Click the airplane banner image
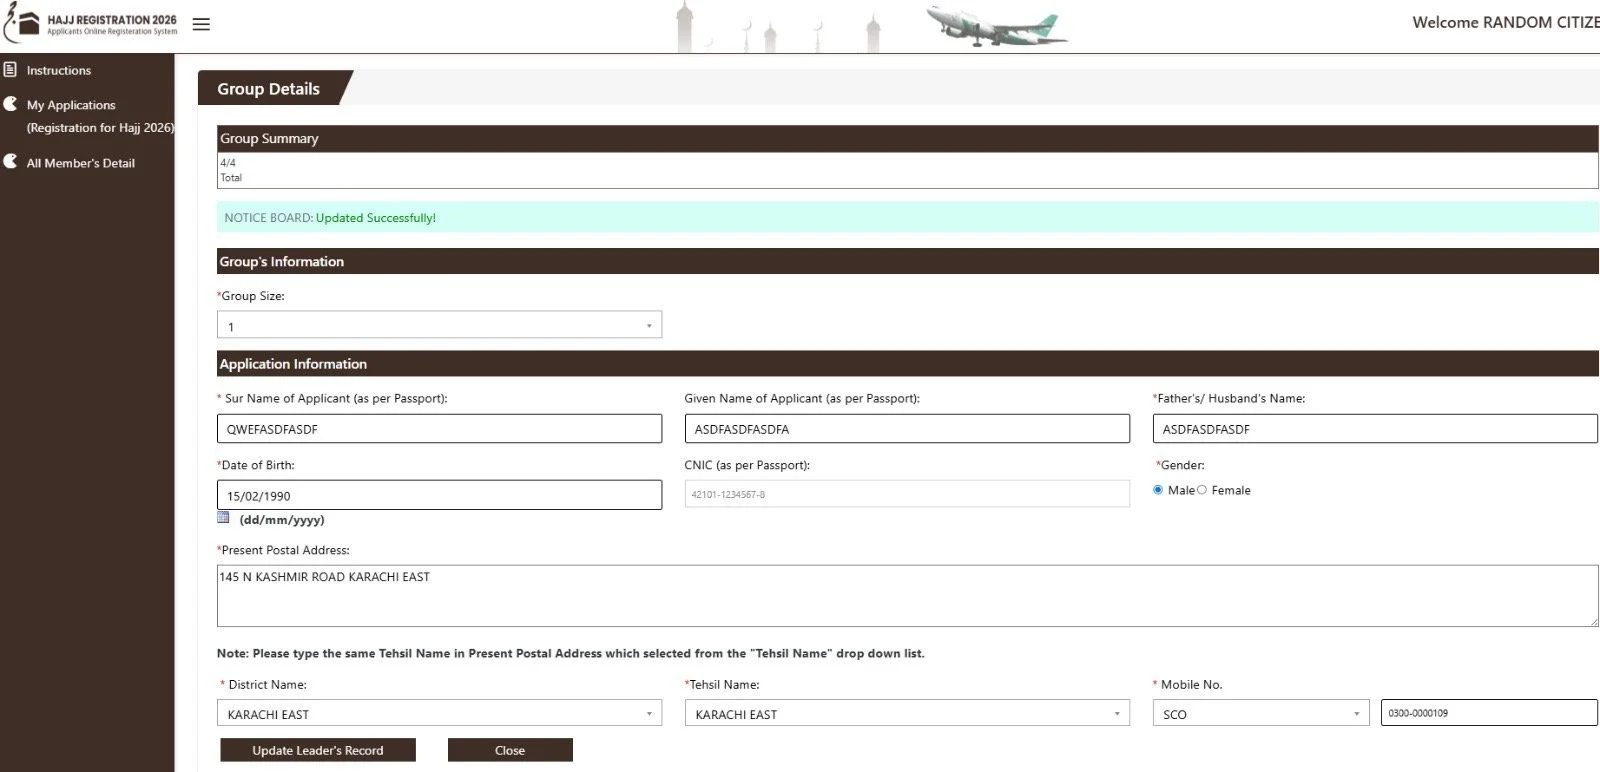The image size is (1600, 772). pos(995,25)
